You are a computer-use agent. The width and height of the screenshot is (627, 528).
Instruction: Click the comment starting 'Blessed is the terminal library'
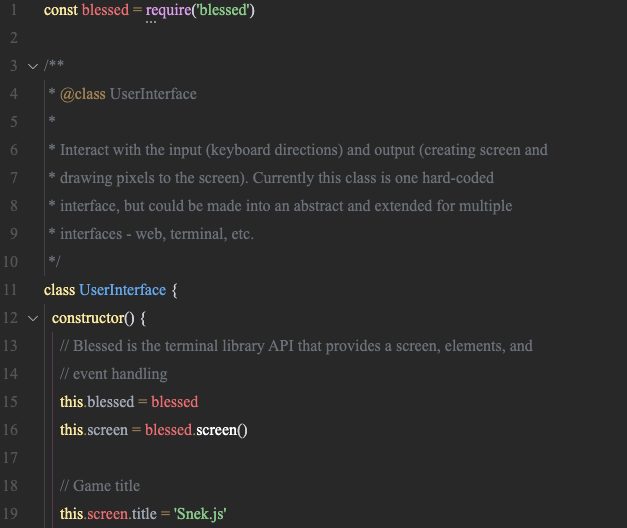click(x=296, y=346)
